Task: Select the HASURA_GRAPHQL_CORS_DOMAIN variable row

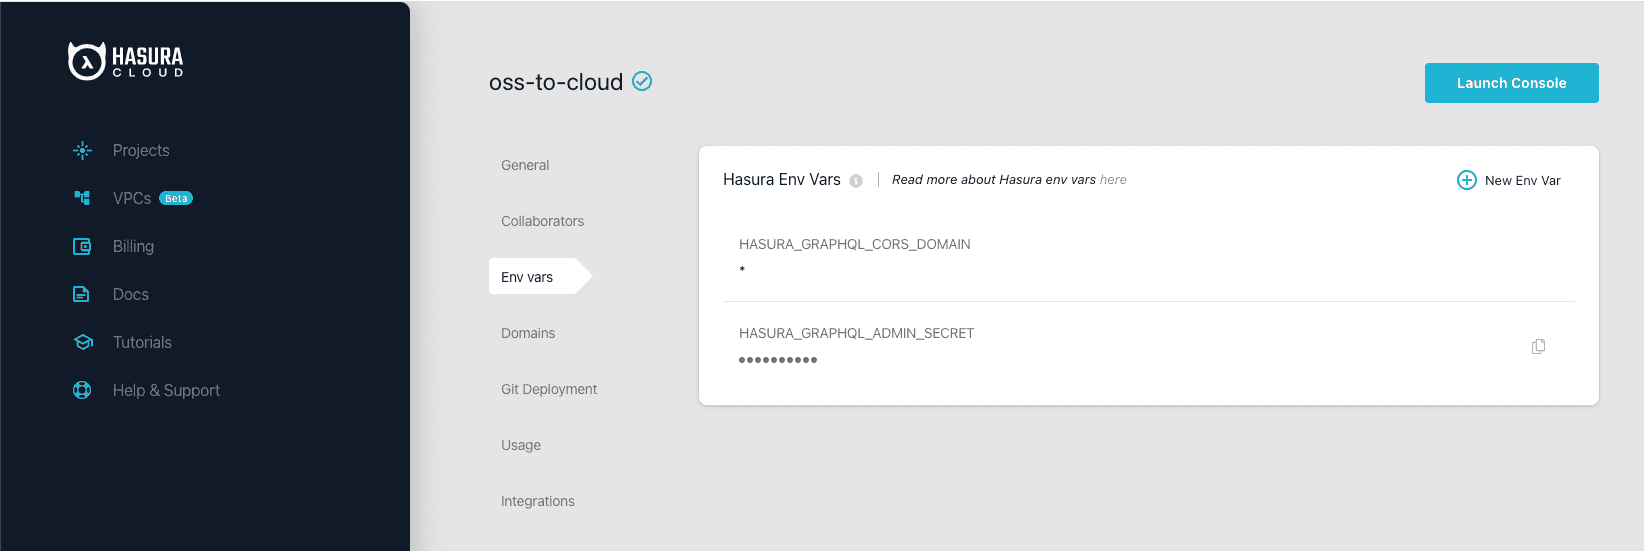Action: pos(1148,257)
